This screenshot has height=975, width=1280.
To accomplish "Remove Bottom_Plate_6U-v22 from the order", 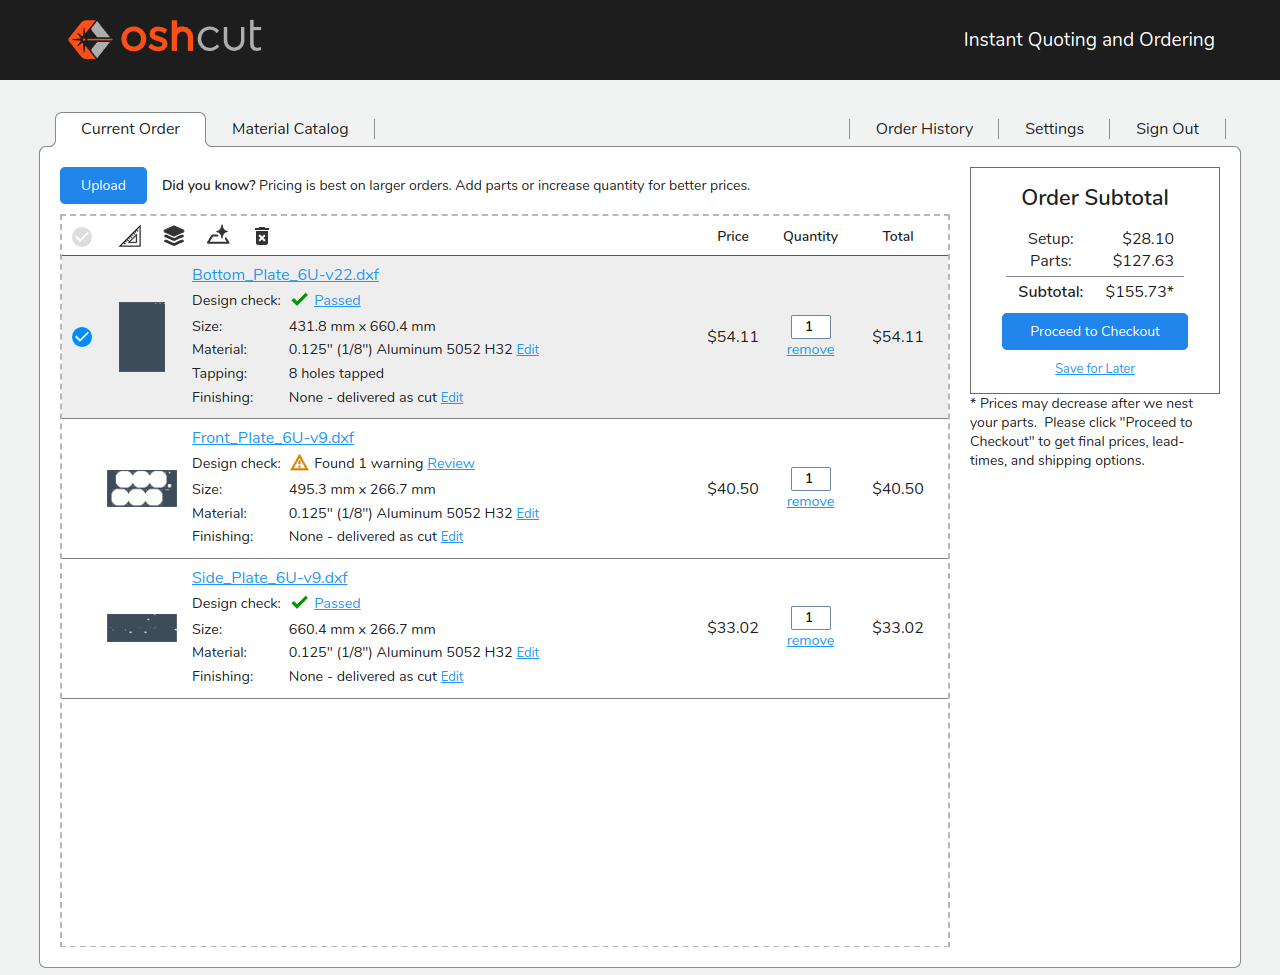I will pyautogui.click(x=810, y=350).
